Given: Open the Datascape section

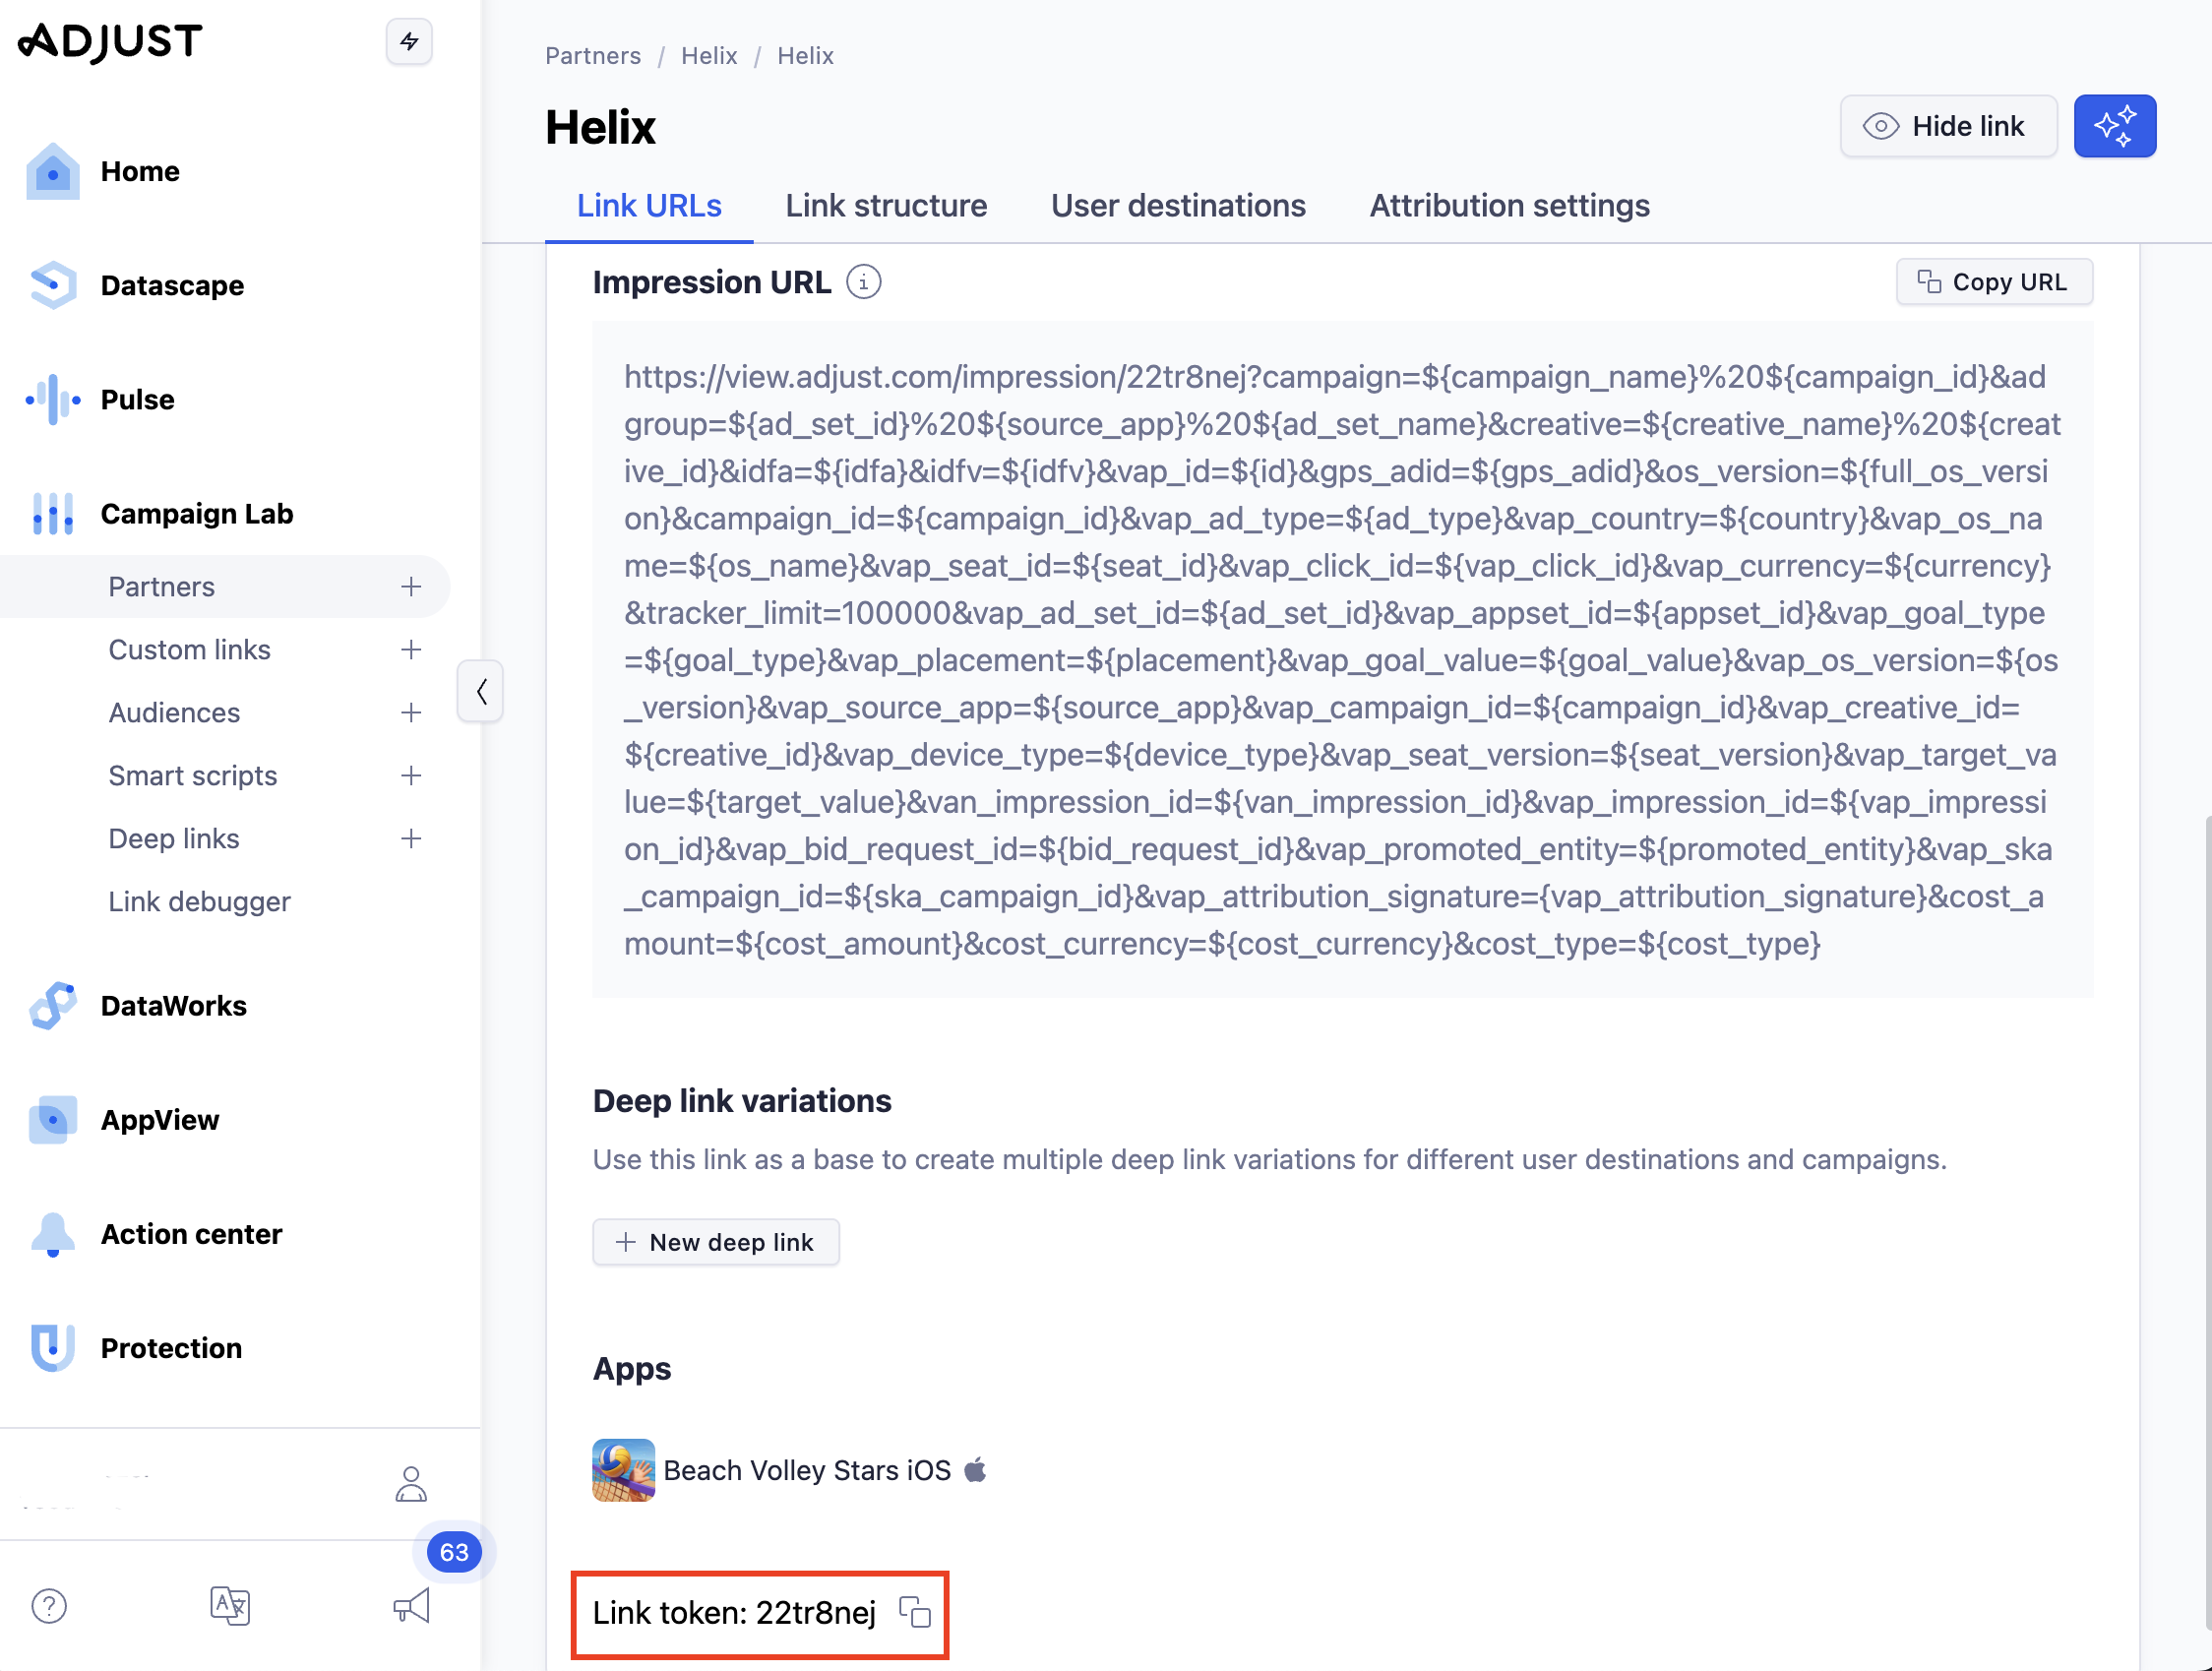Looking at the screenshot, I should point(172,285).
